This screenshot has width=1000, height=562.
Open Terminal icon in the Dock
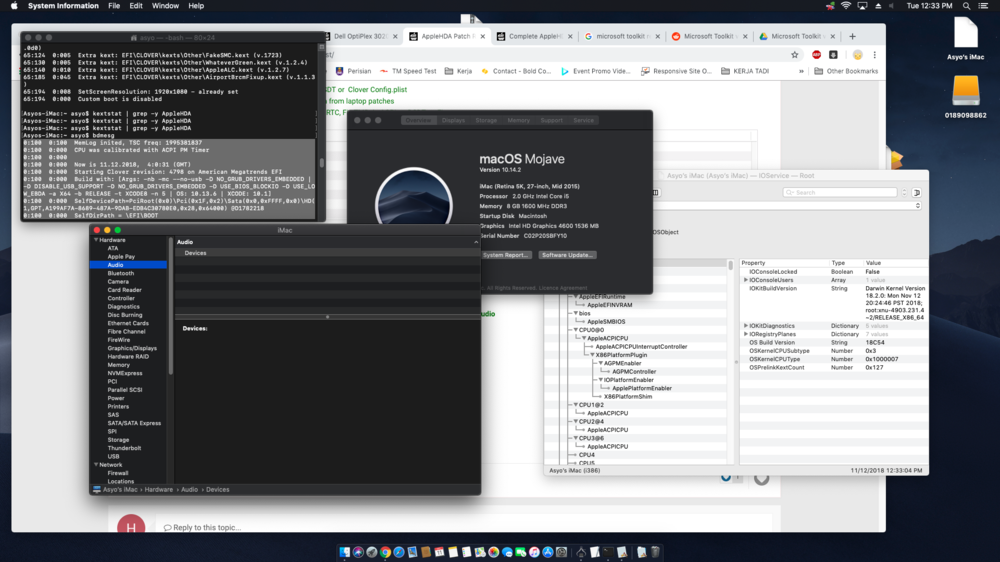[x=608, y=552]
